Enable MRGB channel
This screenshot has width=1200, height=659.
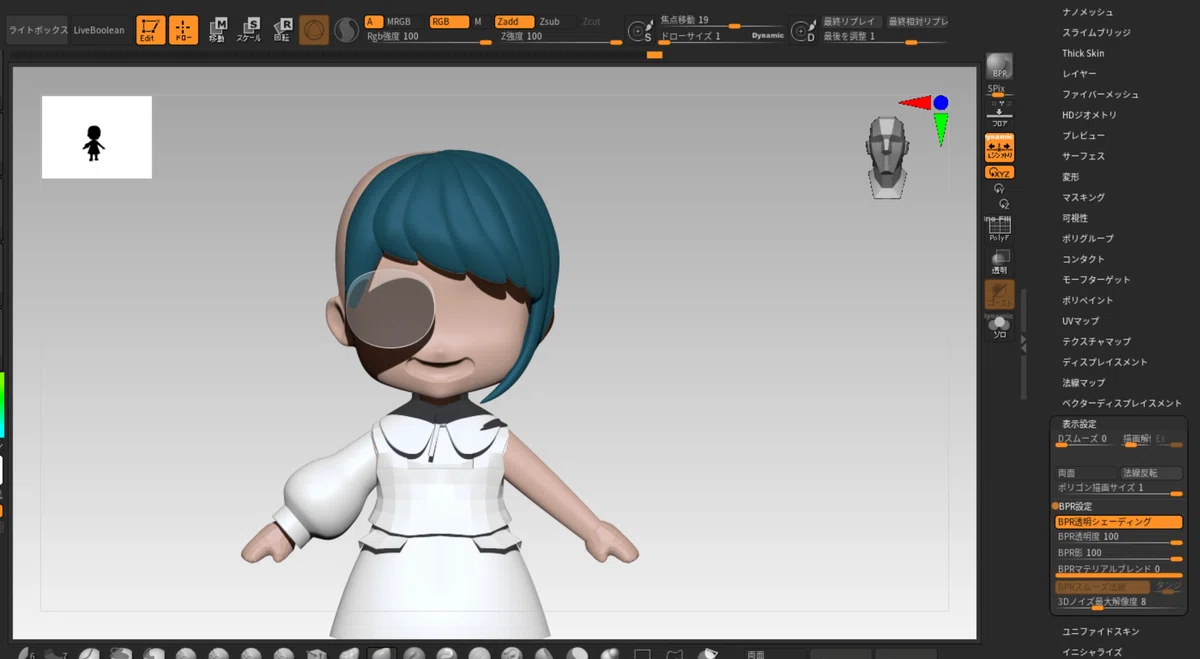(x=399, y=21)
